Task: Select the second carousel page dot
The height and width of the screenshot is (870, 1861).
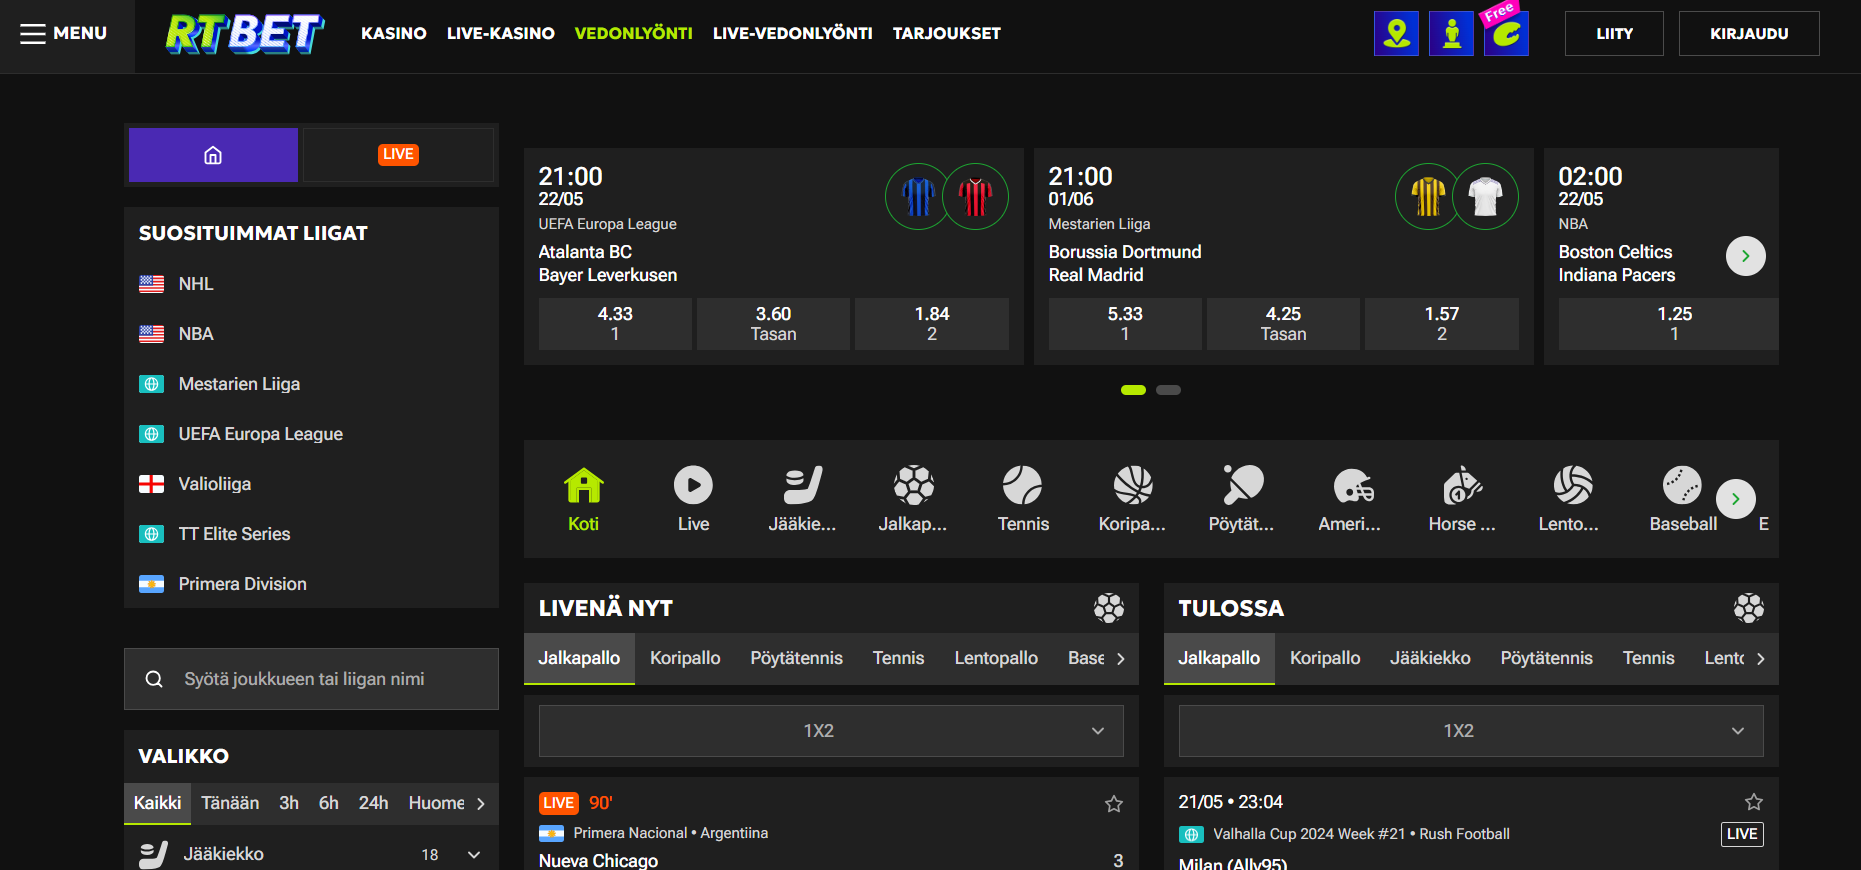Action: (1168, 390)
